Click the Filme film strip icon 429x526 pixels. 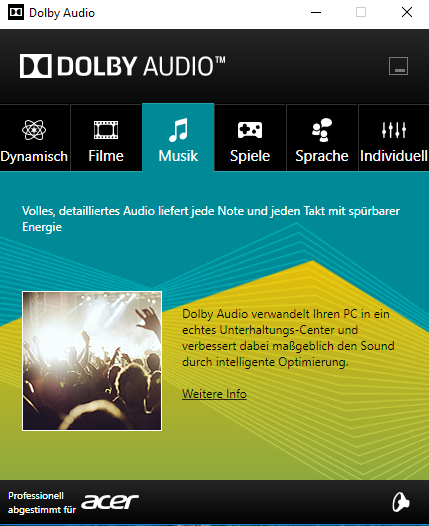click(x=106, y=130)
